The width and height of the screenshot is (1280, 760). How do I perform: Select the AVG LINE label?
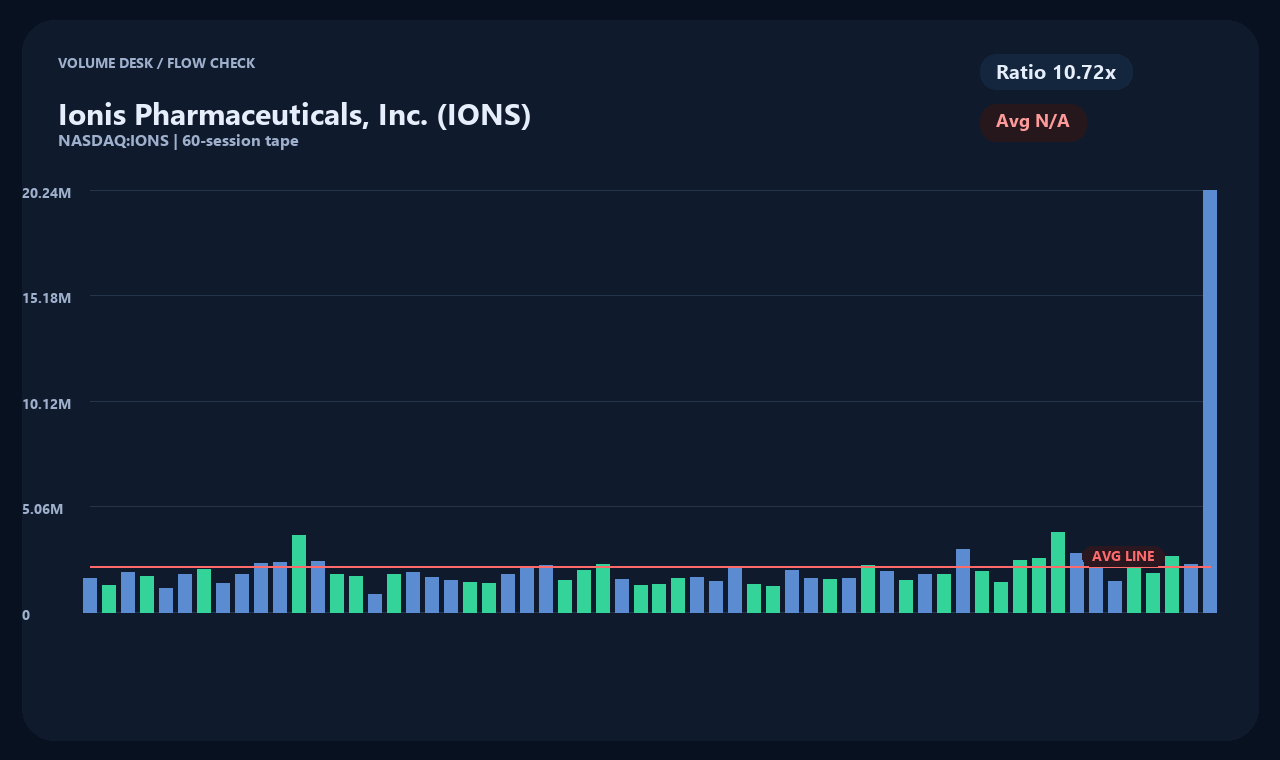coord(1123,556)
